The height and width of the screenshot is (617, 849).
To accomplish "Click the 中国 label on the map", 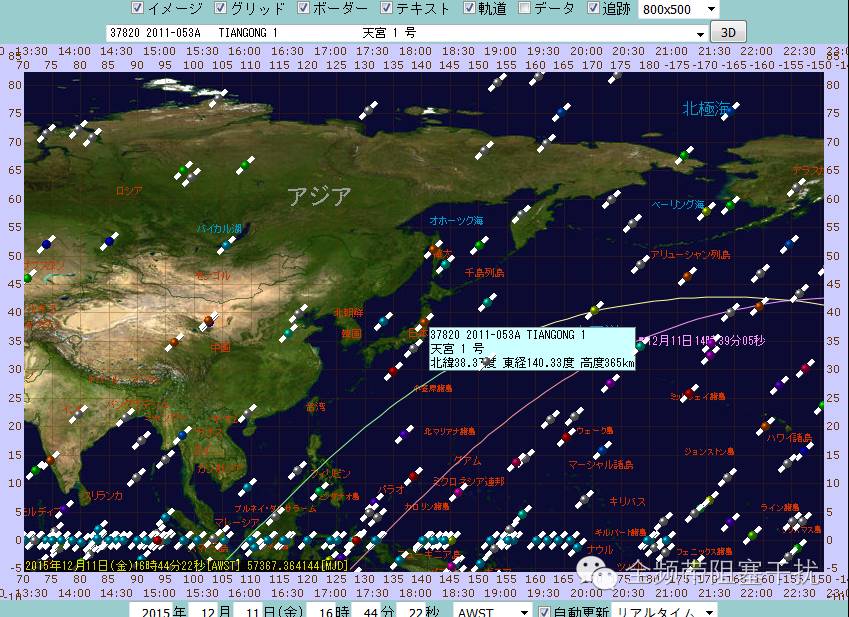I will tap(220, 347).
